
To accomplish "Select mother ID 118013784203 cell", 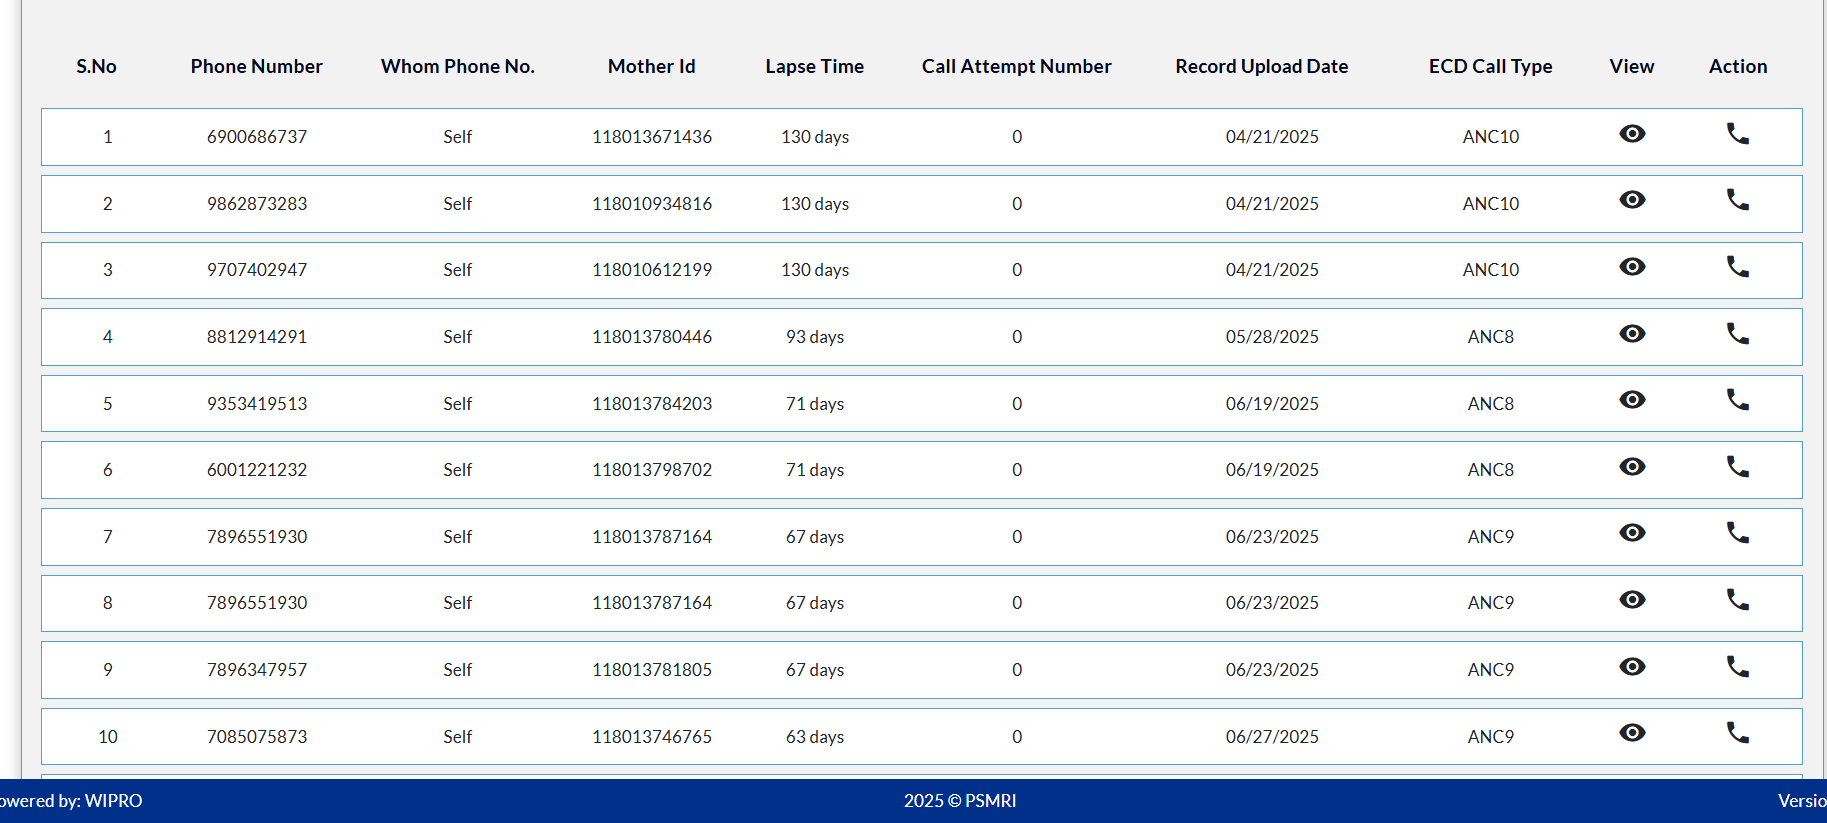I will pyautogui.click(x=652, y=404).
